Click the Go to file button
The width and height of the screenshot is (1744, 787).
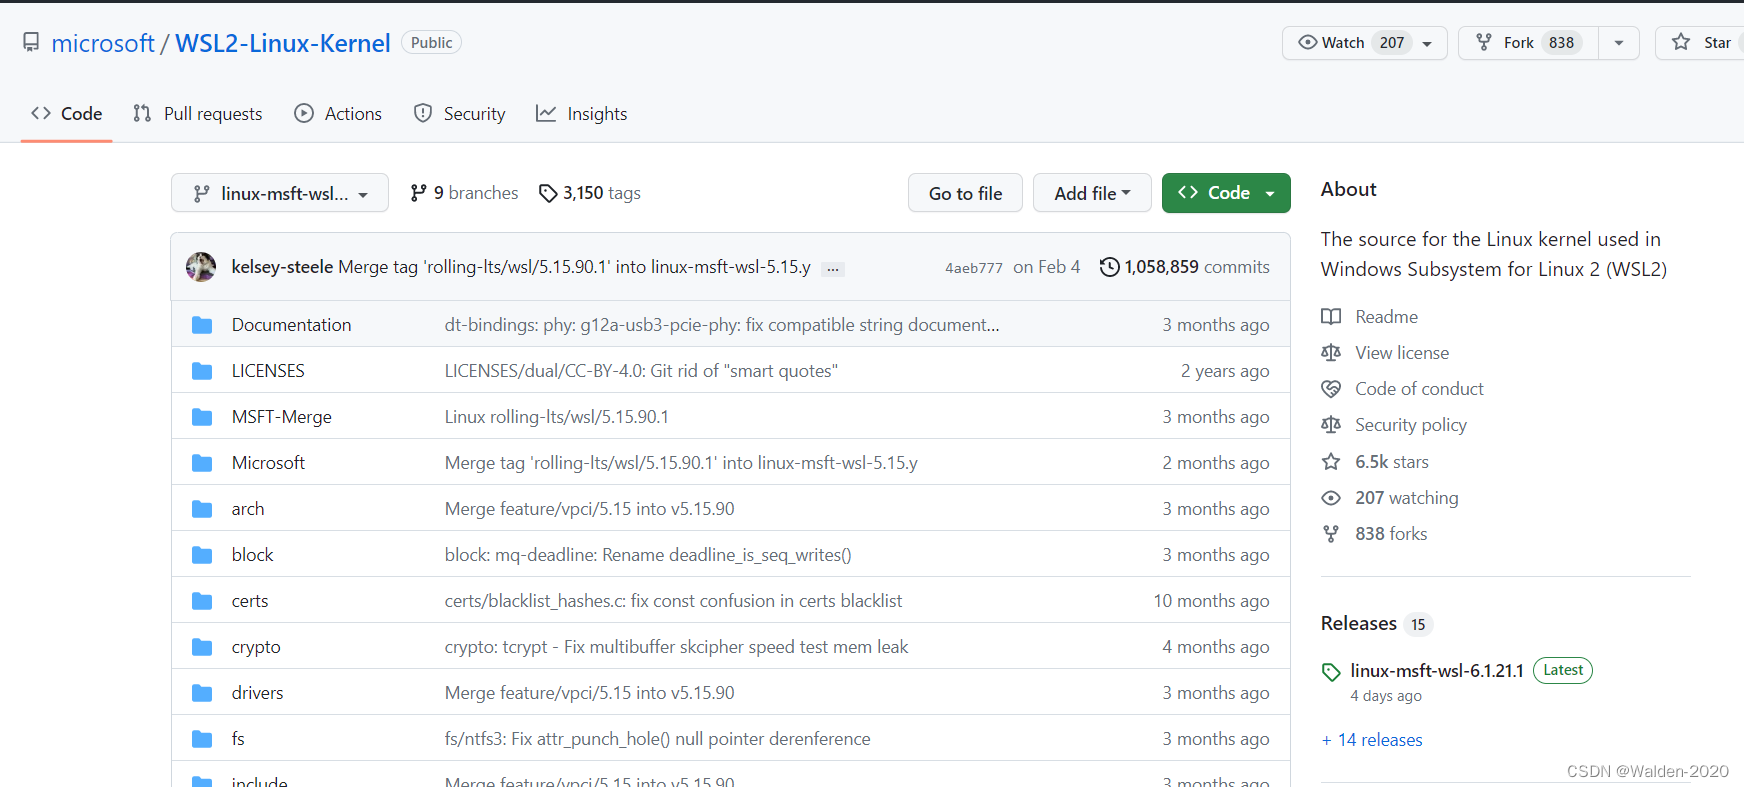965,193
